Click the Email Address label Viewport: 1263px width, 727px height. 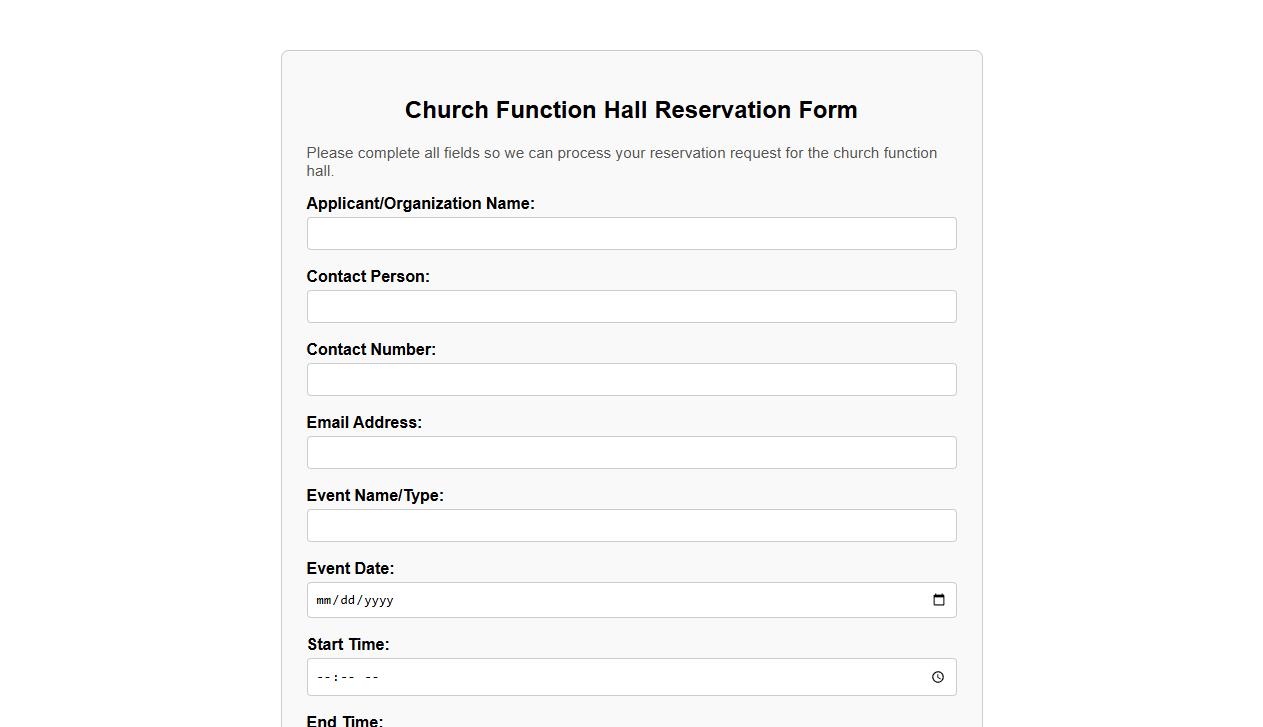coord(364,422)
